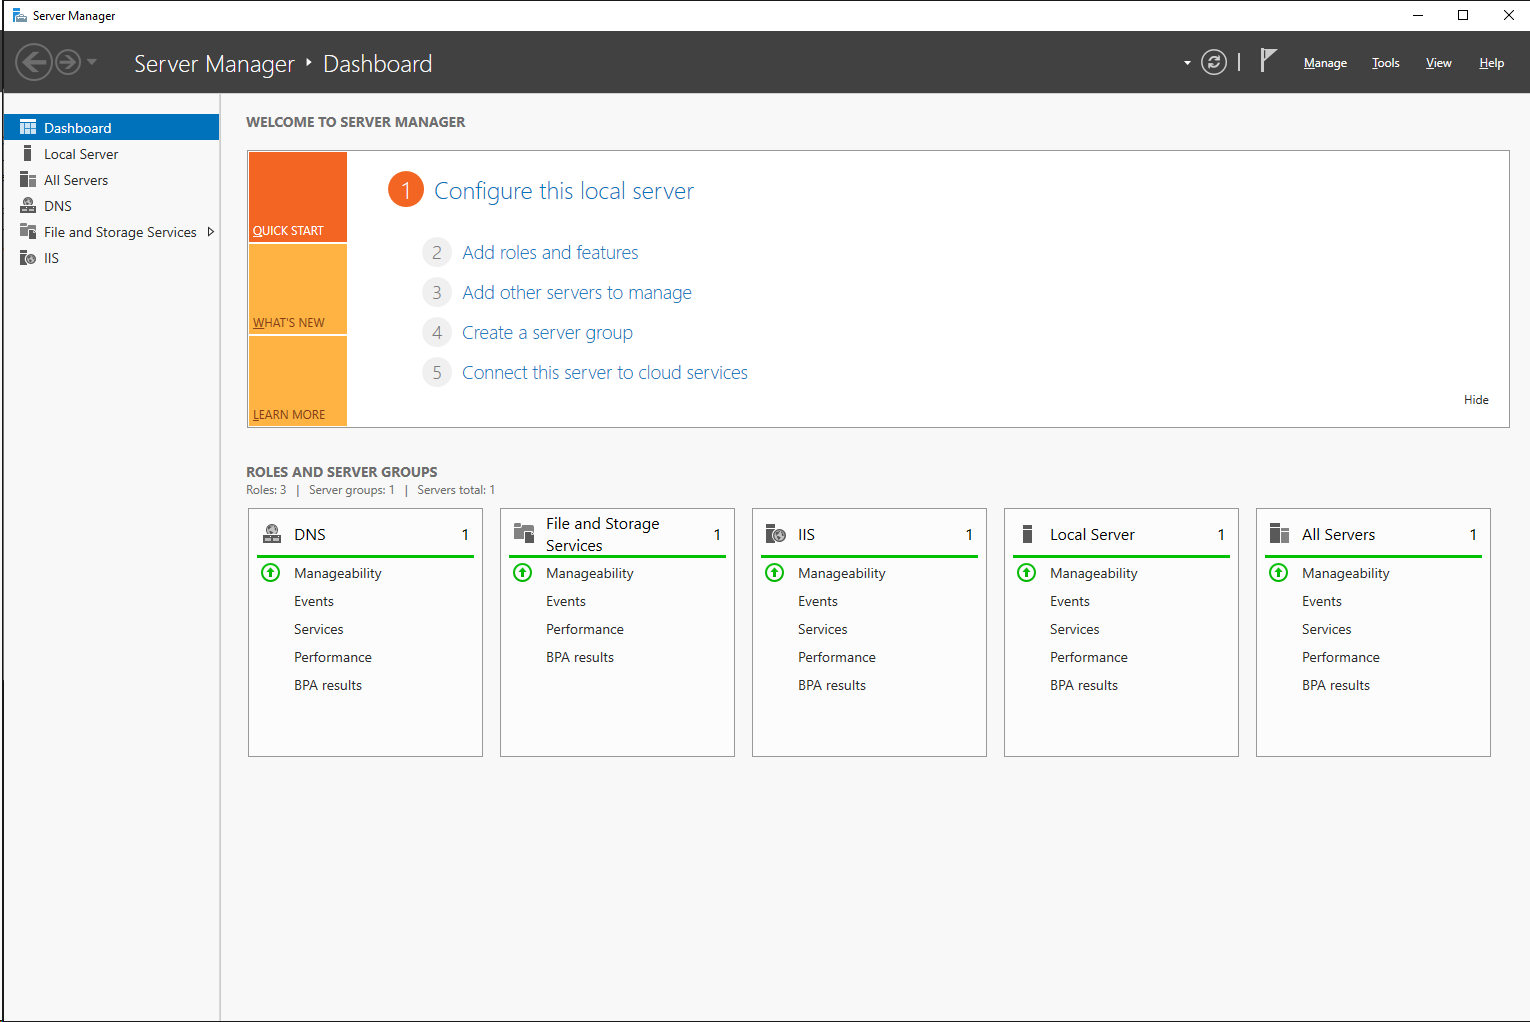This screenshot has height=1022, width=1530.
Task: Open the Quick Start tile
Action: (297, 197)
